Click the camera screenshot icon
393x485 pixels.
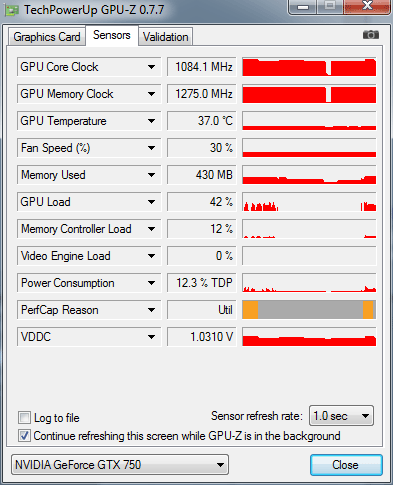pyautogui.click(x=371, y=35)
